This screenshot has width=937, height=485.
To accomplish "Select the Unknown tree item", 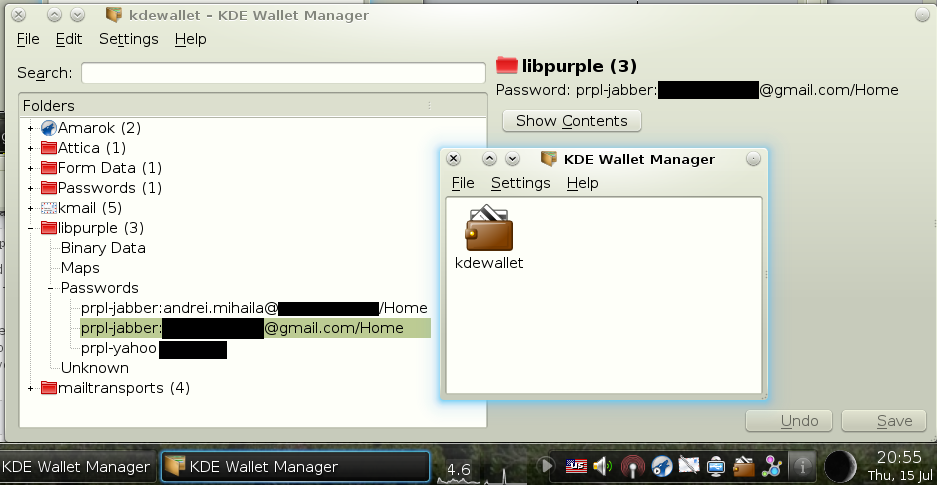I will click(x=94, y=368).
